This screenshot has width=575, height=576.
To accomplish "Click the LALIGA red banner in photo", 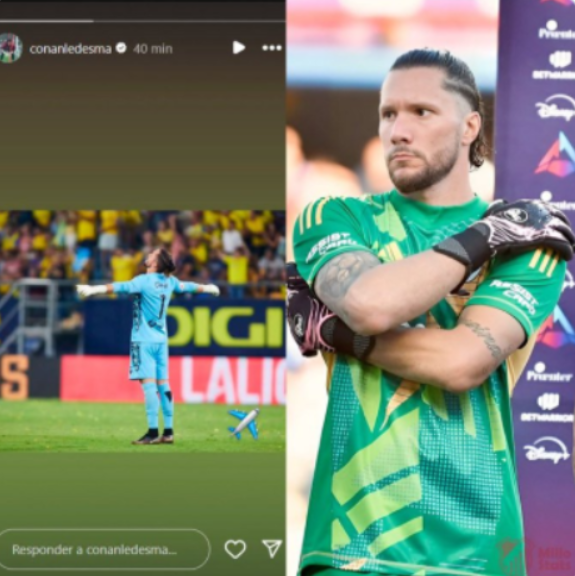I will pyautogui.click(x=173, y=379).
